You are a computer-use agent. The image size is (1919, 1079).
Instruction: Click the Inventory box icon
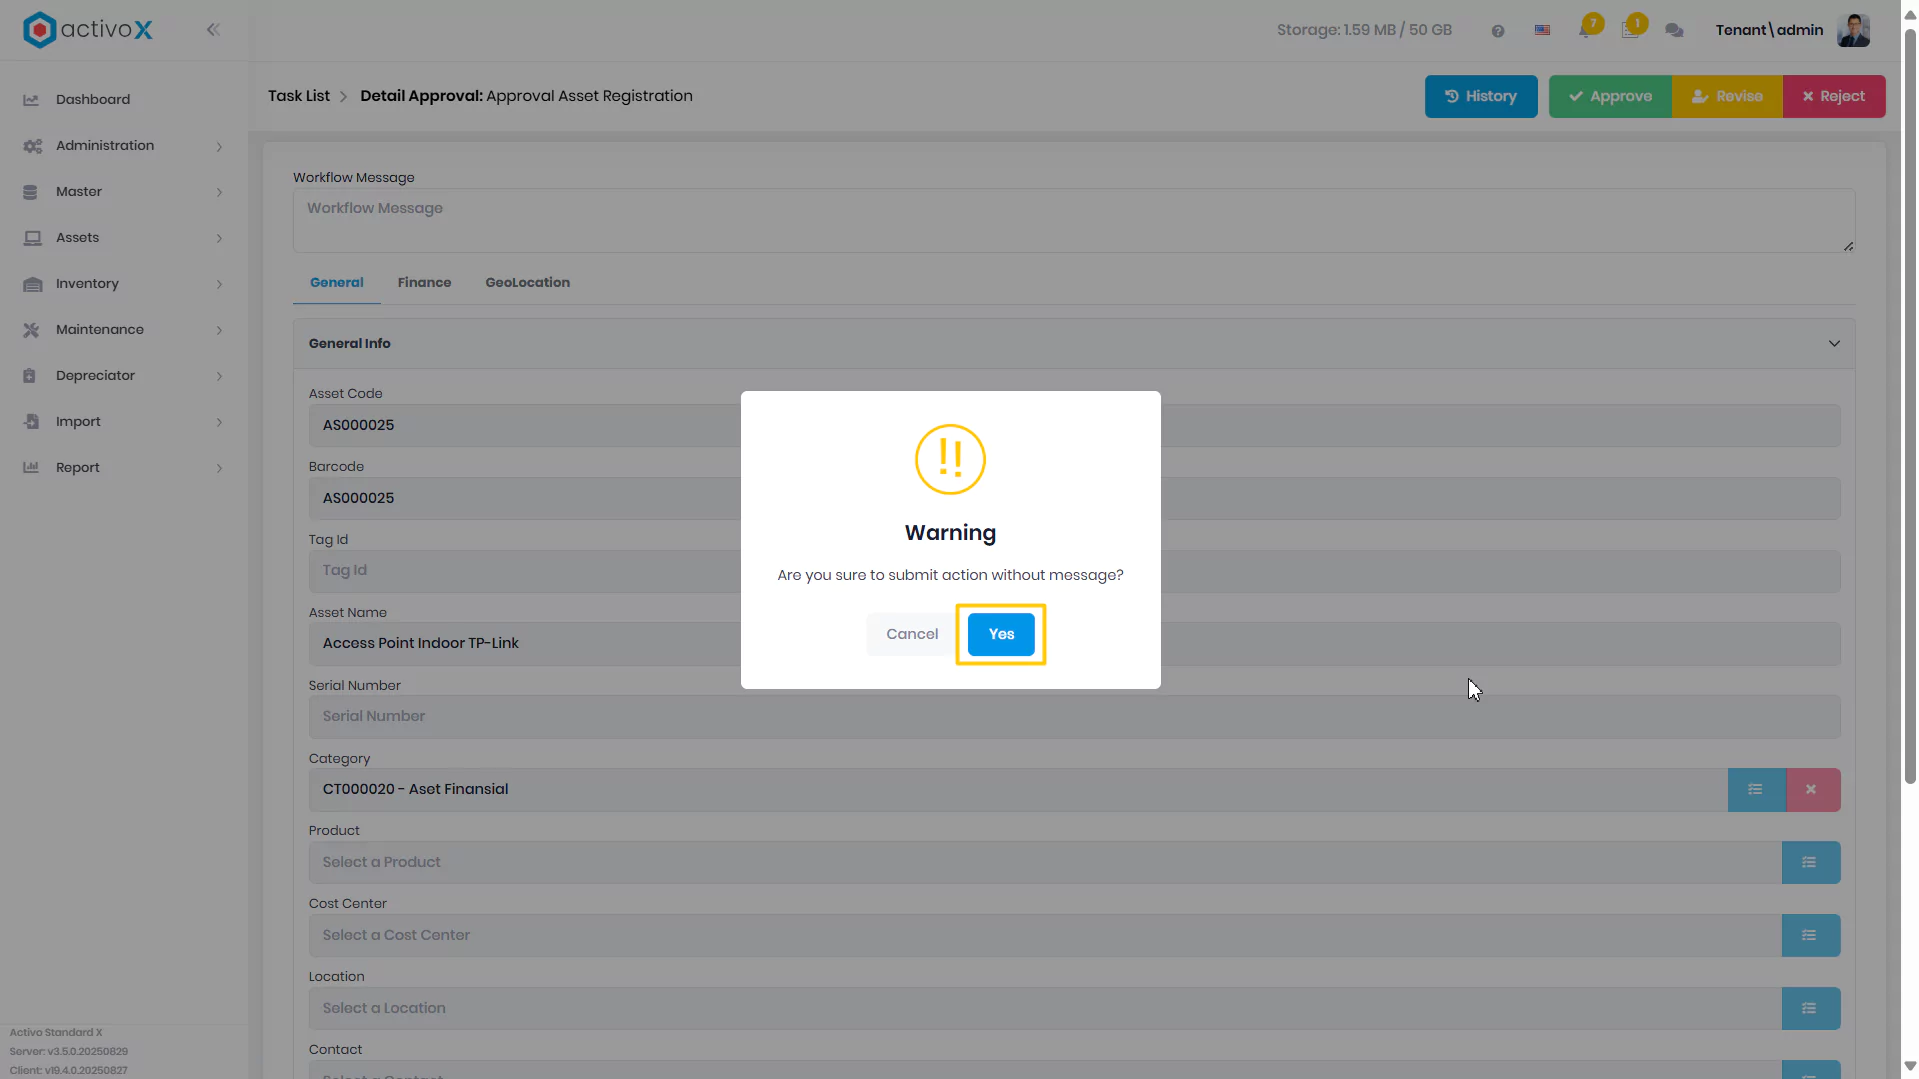(x=32, y=284)
